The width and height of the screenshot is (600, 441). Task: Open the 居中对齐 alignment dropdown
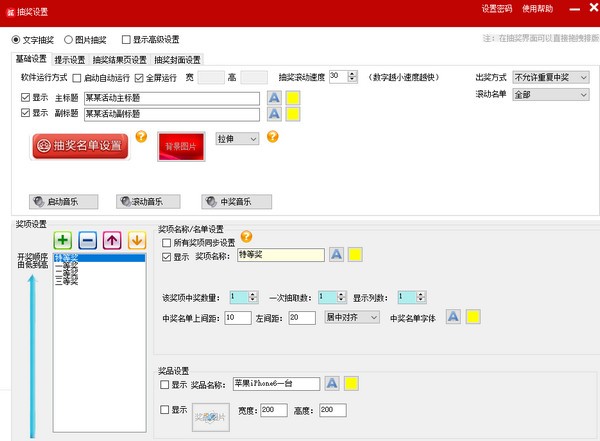click(x=350, y=317)
